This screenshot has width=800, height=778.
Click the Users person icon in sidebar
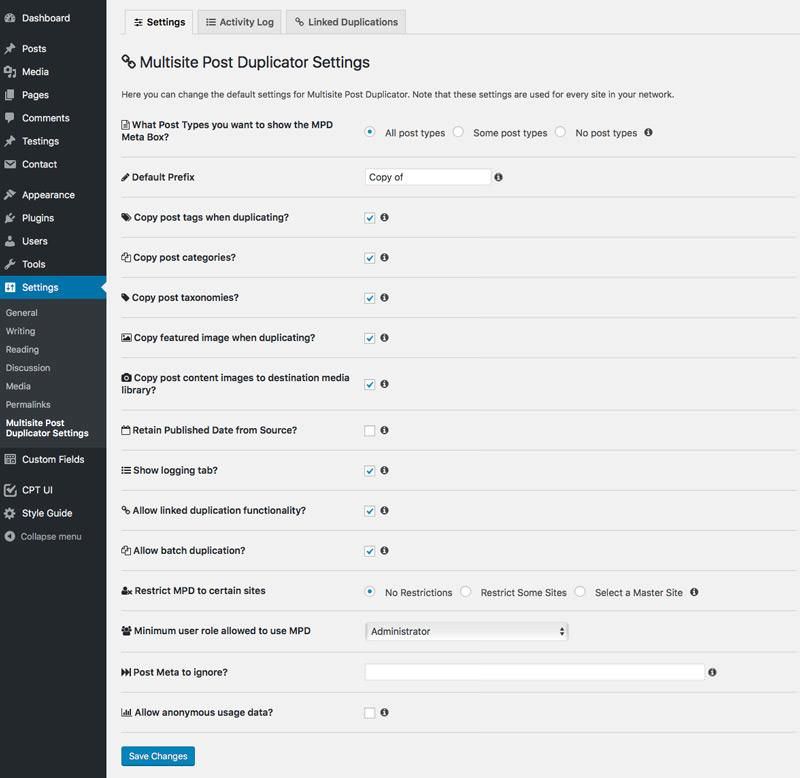10,241
